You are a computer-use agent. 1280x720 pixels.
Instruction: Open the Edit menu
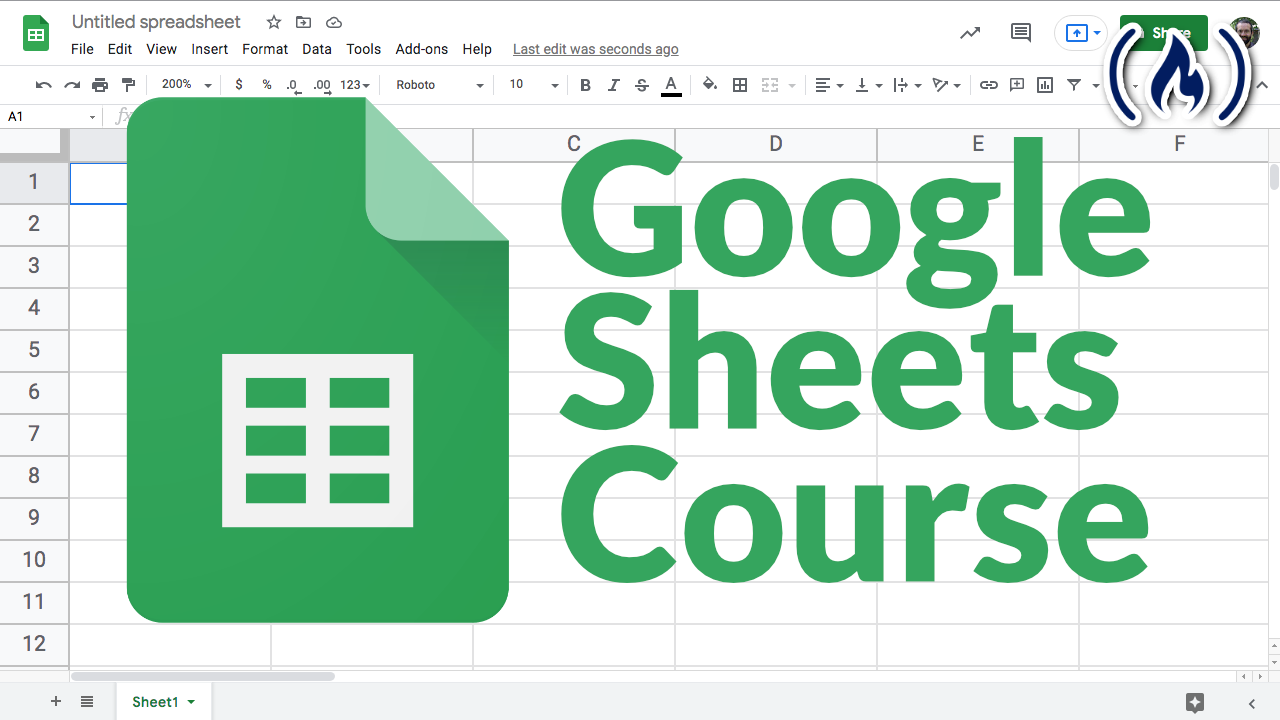[x=120, y=49]
